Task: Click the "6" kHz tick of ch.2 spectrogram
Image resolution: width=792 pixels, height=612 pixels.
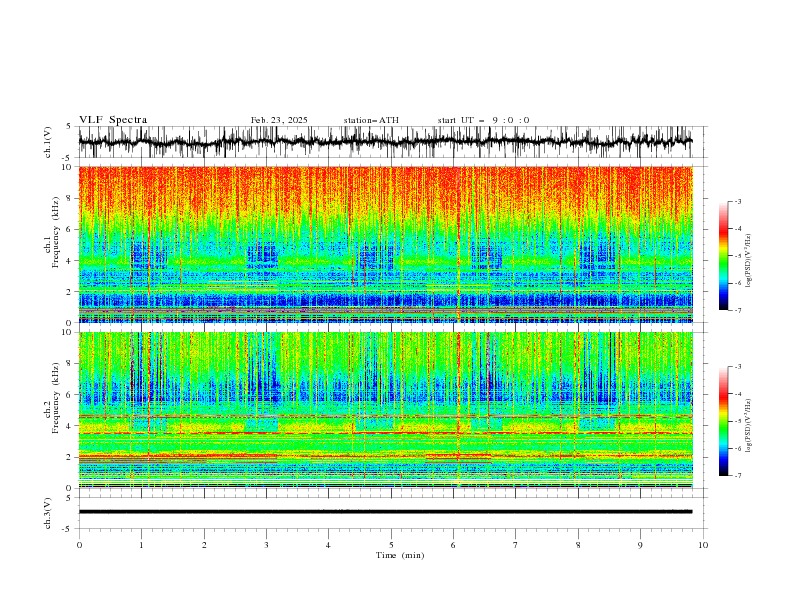Action: [x=69, y=394]
